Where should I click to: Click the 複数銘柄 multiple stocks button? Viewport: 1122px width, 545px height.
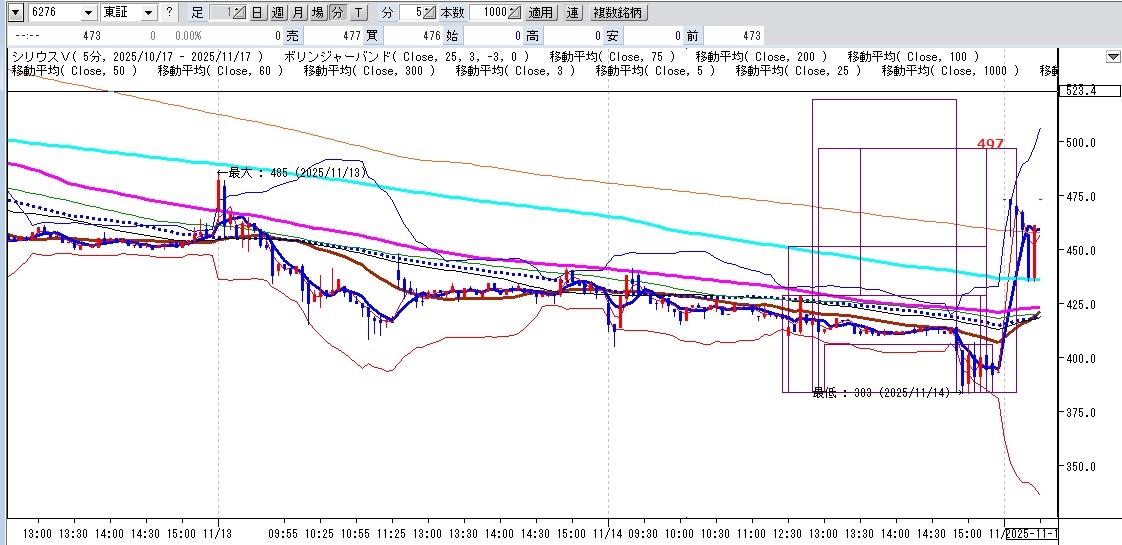point(618,12)
